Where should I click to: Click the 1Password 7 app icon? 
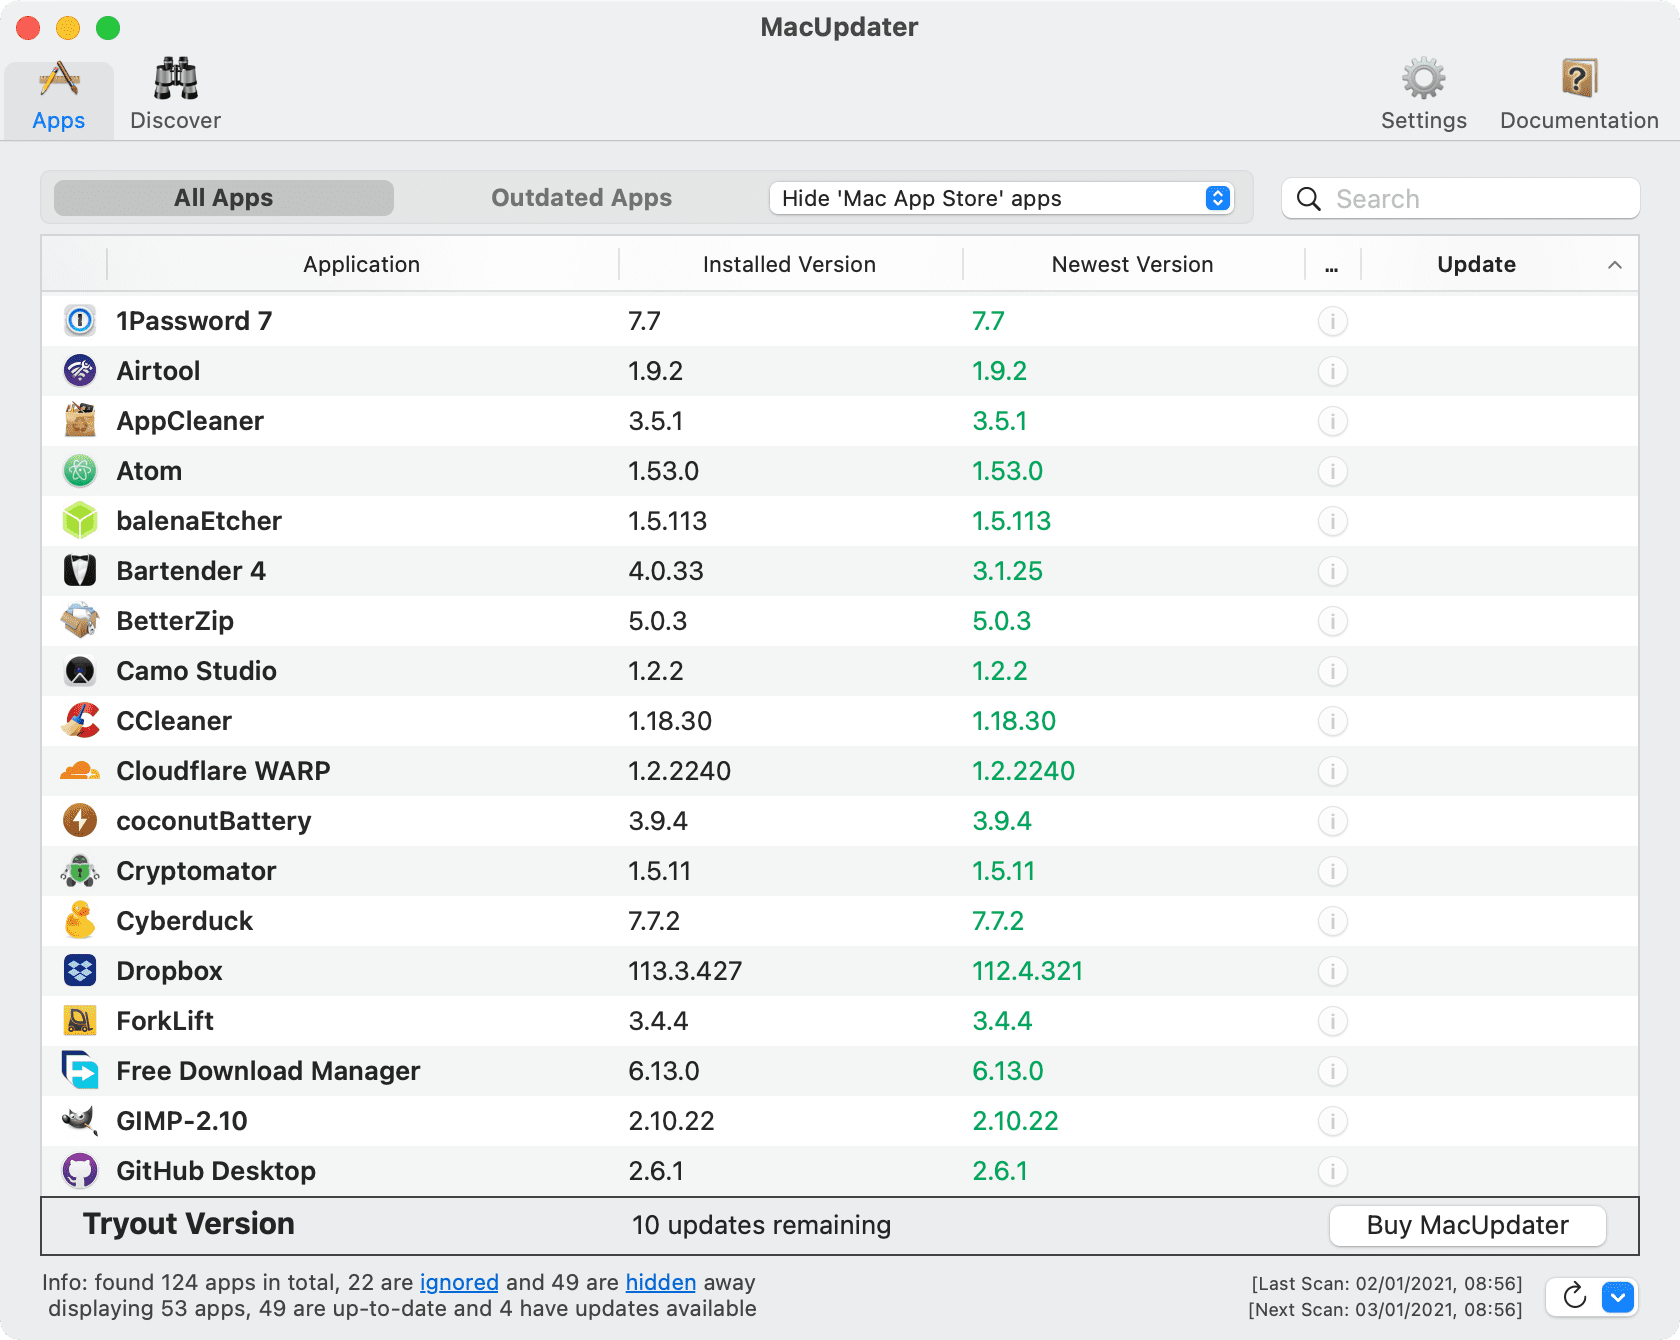click(80, 321)
